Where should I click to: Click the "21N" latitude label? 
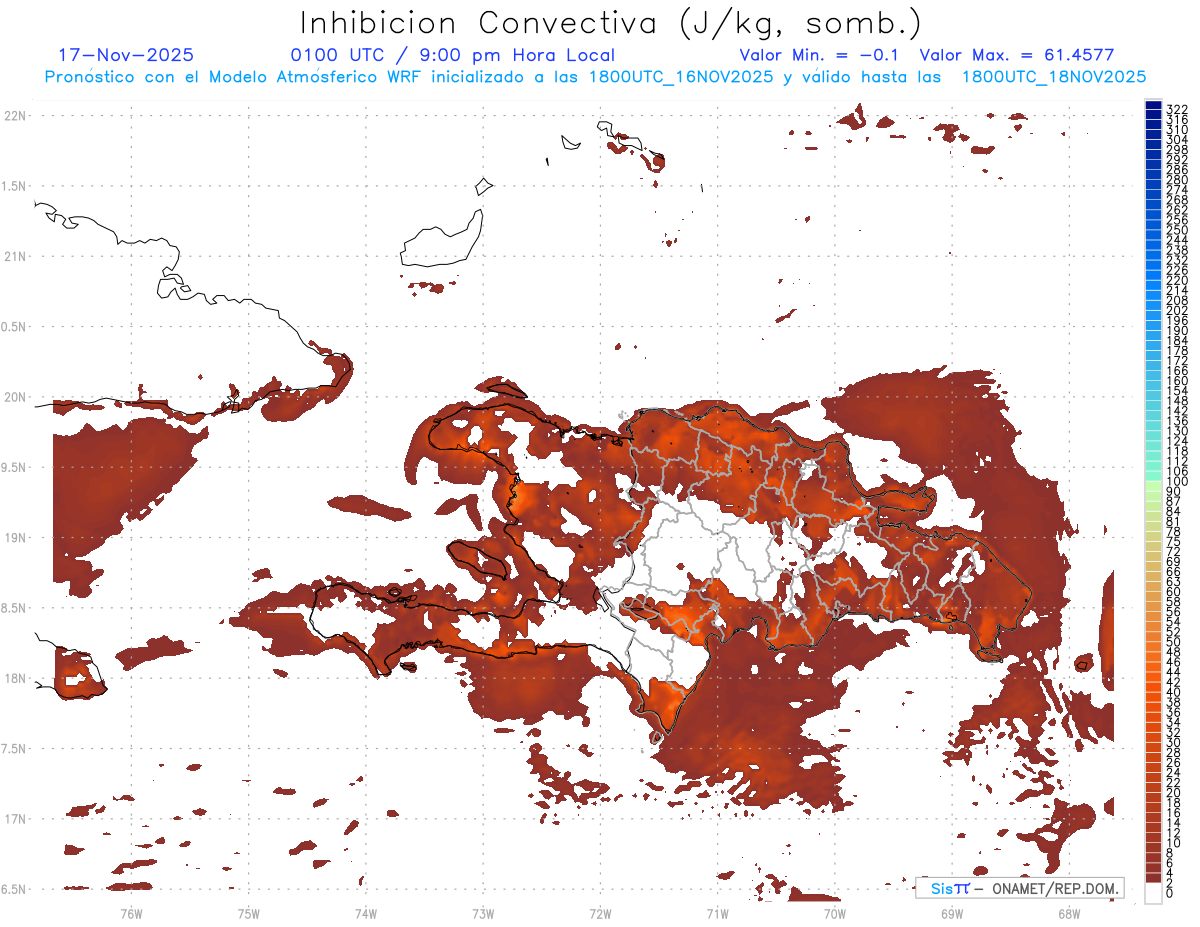[x=15, y=256]
